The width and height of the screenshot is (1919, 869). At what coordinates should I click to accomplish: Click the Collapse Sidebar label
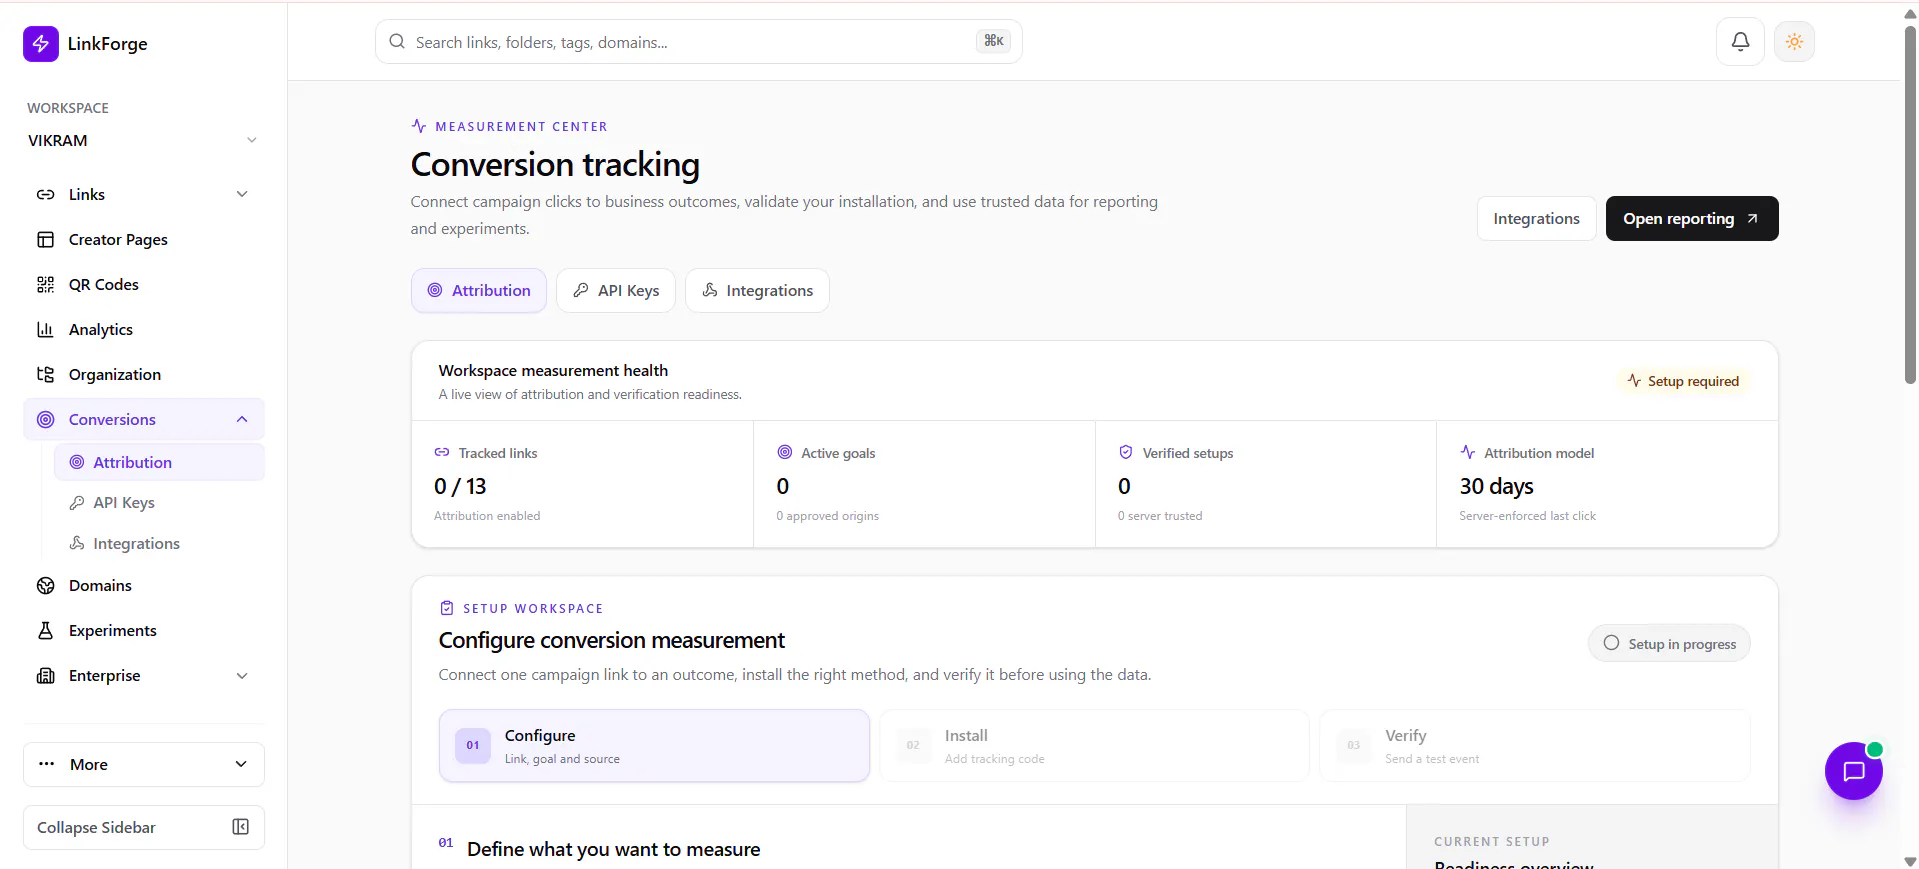tap(96, 828)
